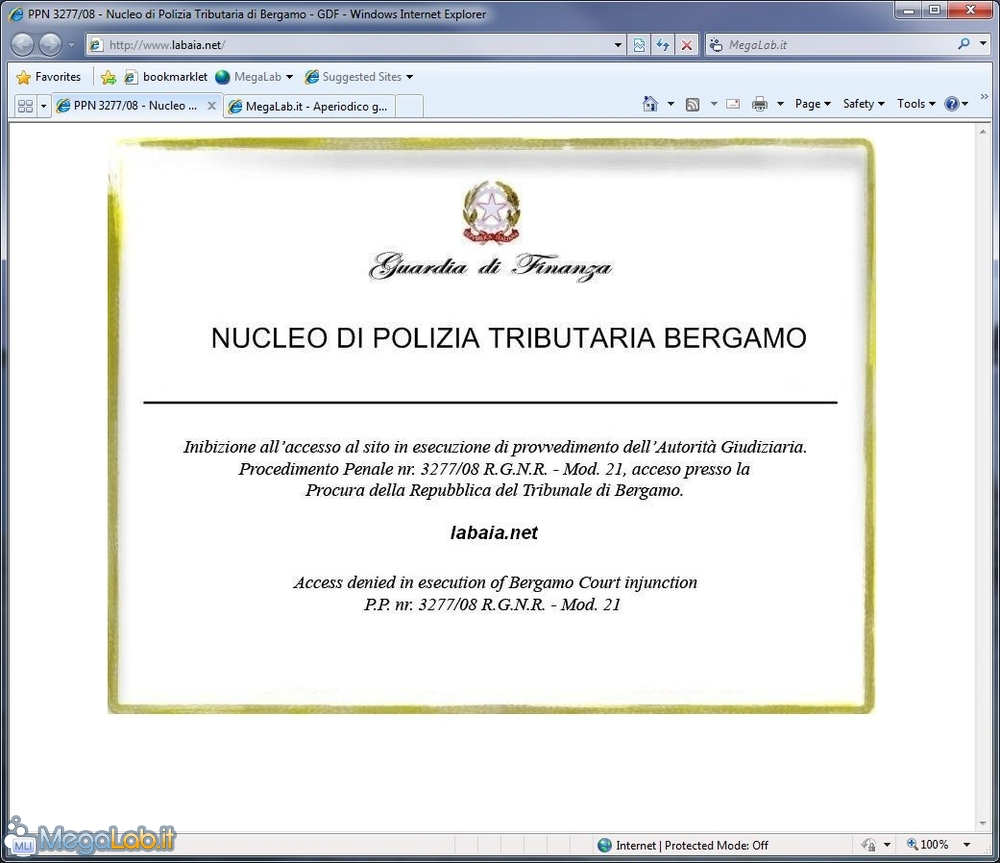Open the zoom level dropdown arrow
The height and width of the screenshot is (863, 1000).
point(967,845)
